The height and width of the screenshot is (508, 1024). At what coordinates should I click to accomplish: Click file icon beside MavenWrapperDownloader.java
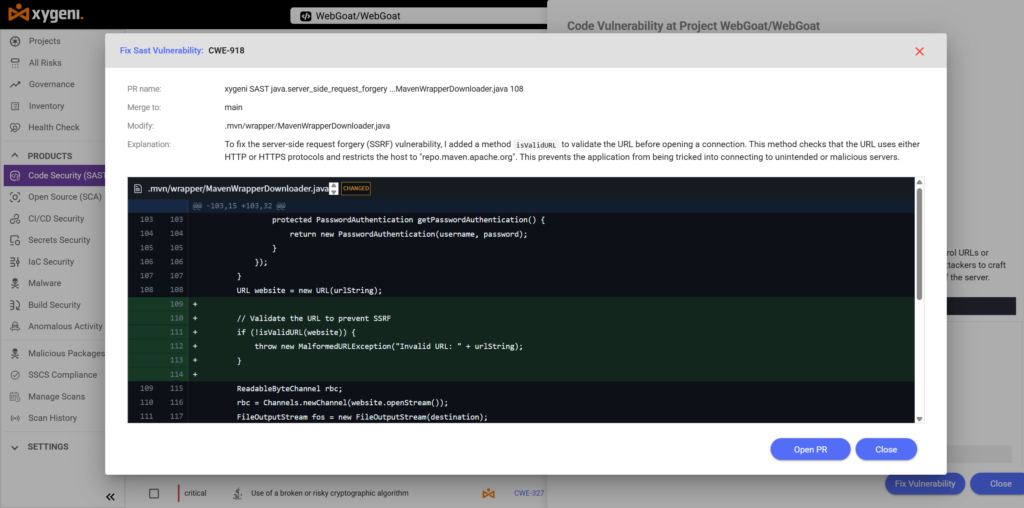[138, 189]
